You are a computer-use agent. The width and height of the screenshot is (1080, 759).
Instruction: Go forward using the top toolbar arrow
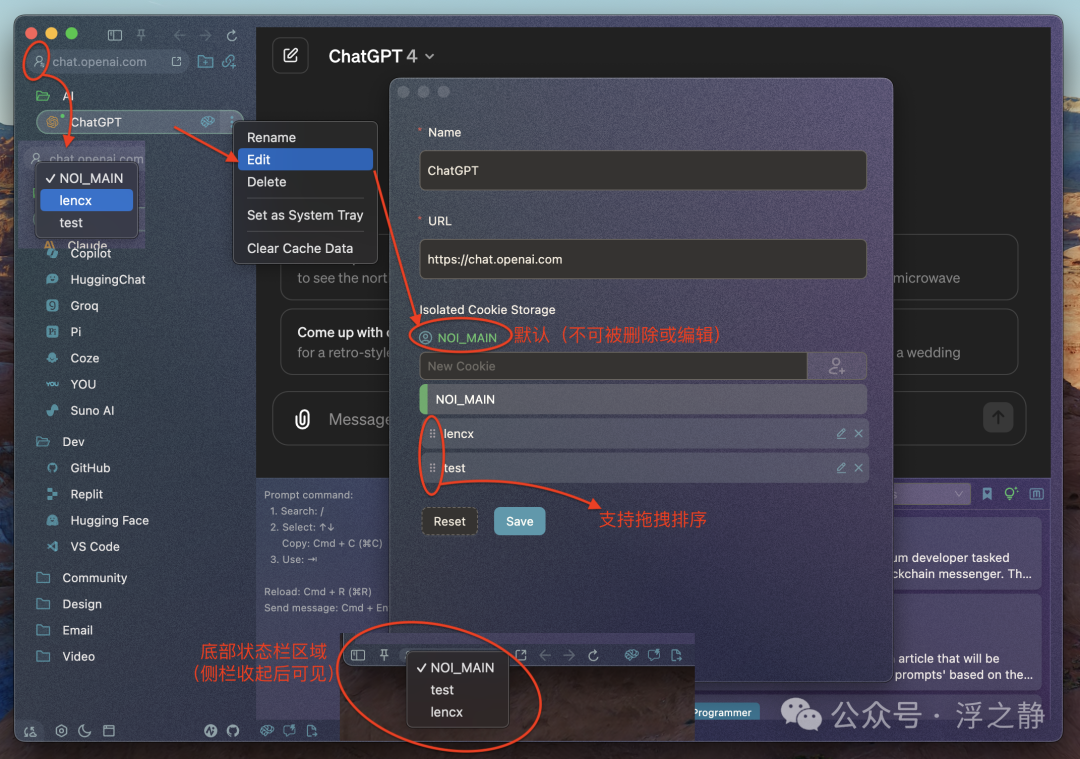click(x=205, y=35)
